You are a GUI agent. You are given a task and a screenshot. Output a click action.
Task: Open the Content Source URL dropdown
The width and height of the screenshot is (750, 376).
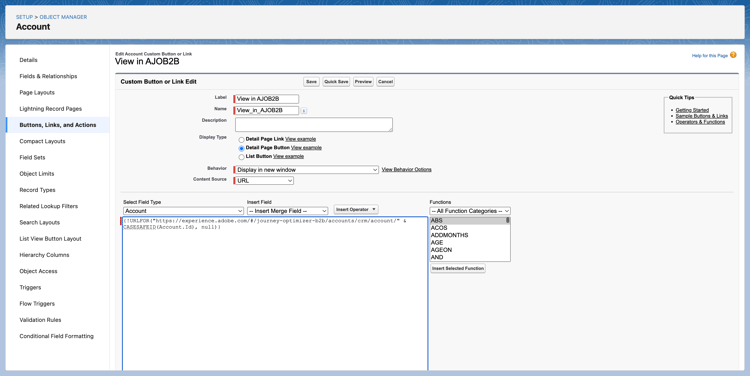[x=264, y=181]
